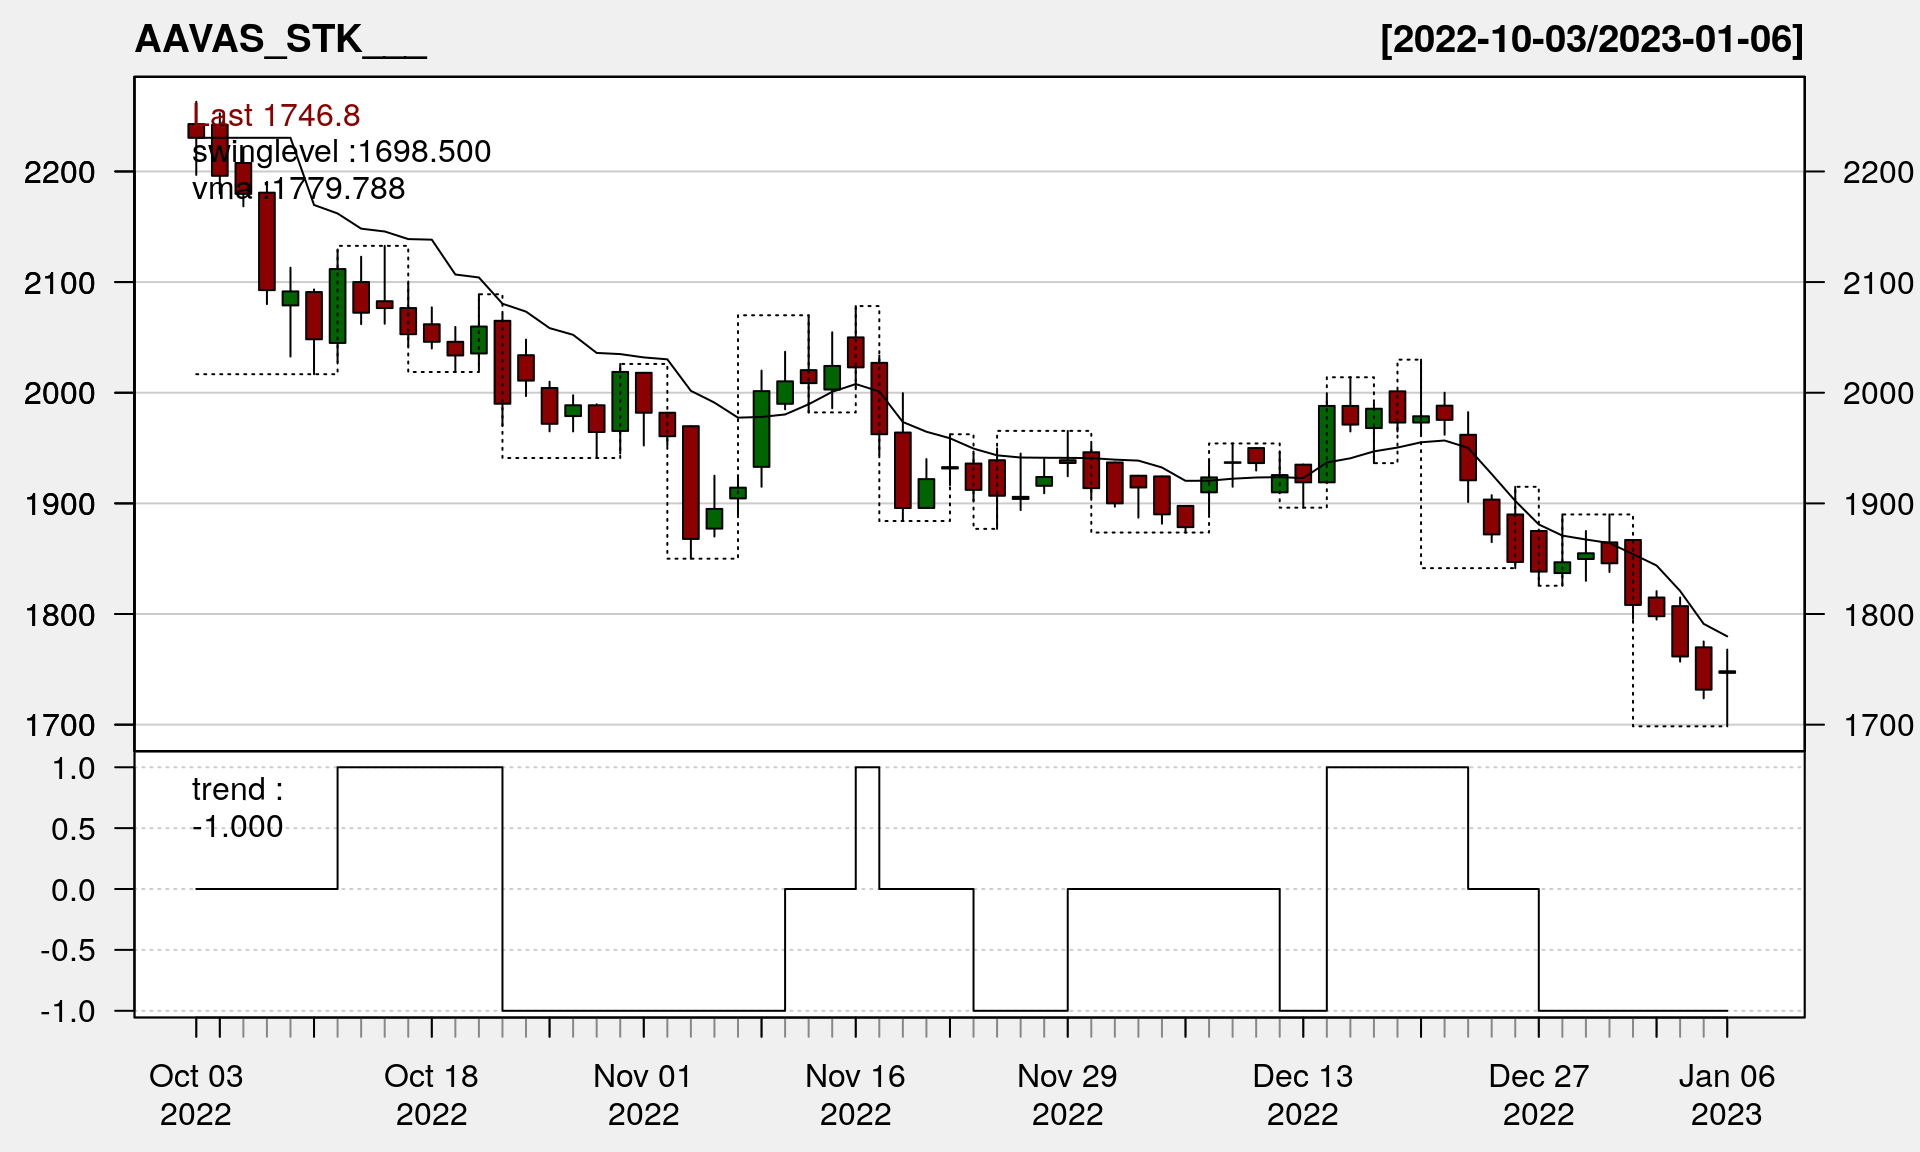The width and height of the screenshot is (1920, 1152).
Task: Click the 1700 right price axis label
Action: [x=1878, y=725]
